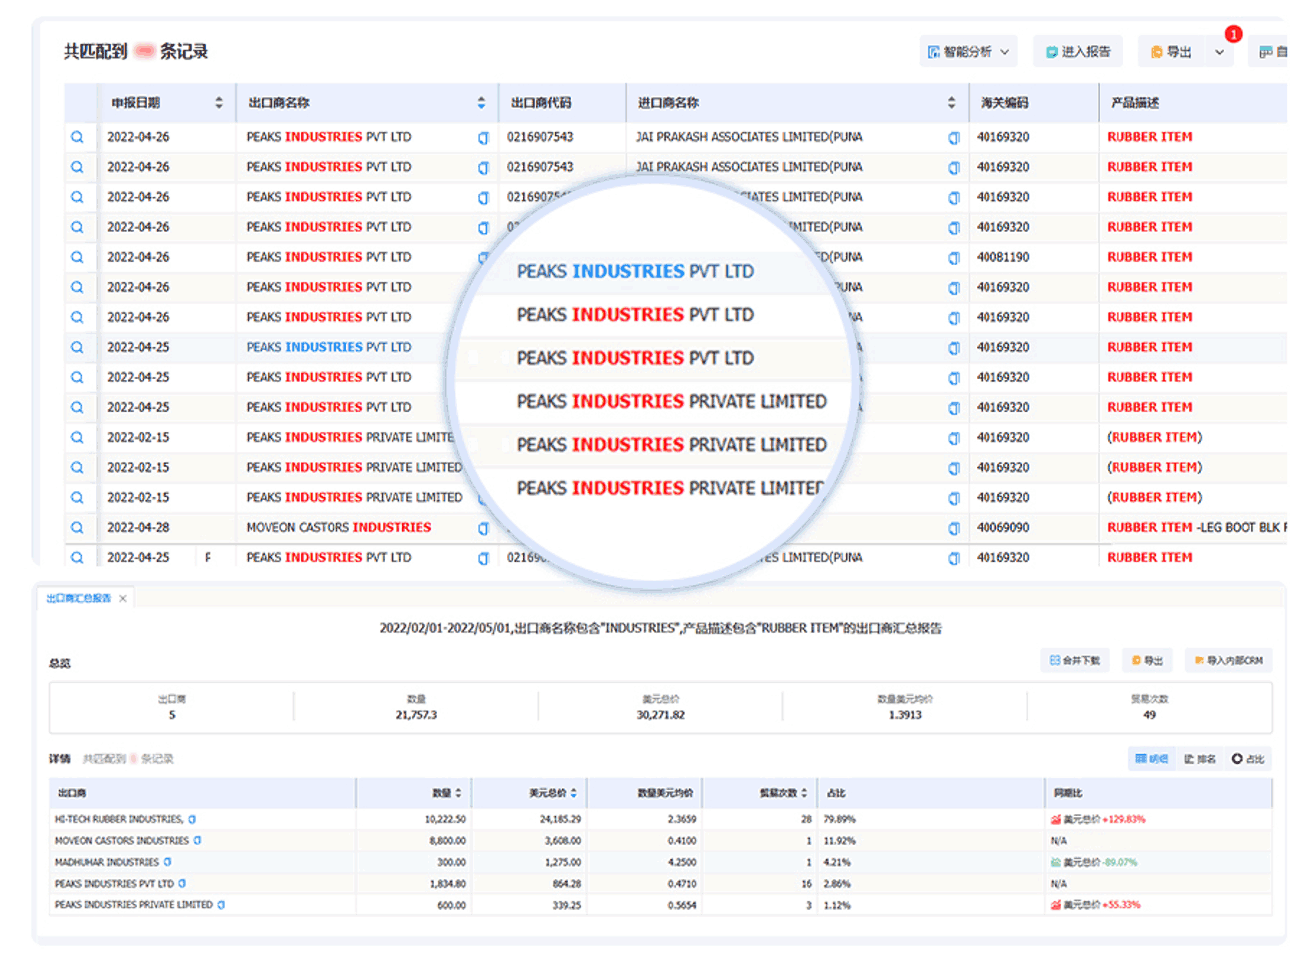1307x955 pixels.
Task: Open the PEAKS INDUSTRIES PVT LTD summary link
Action: [x=114, y=884]
